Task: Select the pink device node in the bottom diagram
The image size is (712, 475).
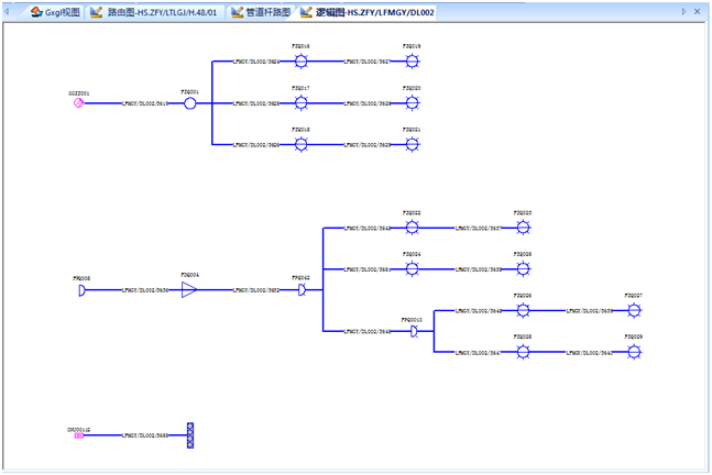Action: (78, 436)
